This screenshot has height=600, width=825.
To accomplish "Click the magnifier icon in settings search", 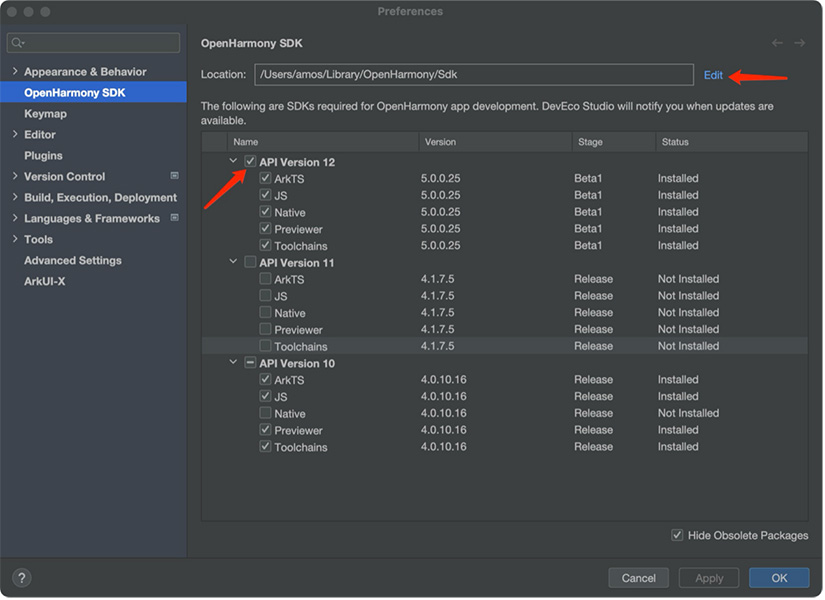I will click(18, 43).
